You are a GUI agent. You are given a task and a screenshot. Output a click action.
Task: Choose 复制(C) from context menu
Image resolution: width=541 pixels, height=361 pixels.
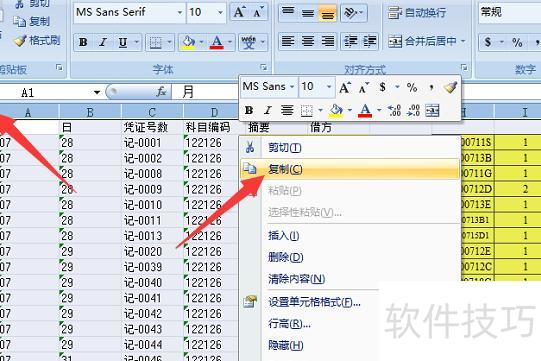[x=350, y=169]
